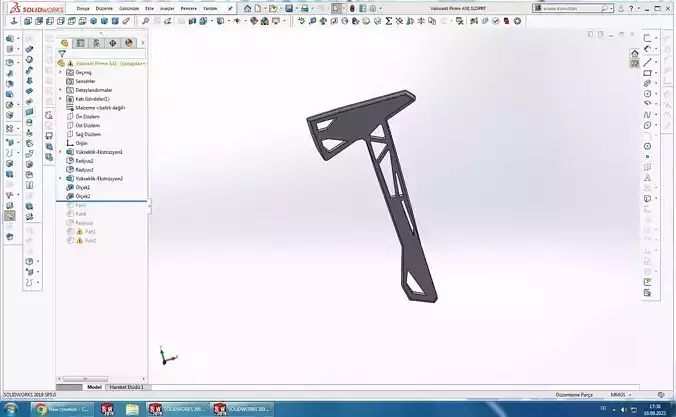Switch to the ConfigurationManager tab

point(97,43)
